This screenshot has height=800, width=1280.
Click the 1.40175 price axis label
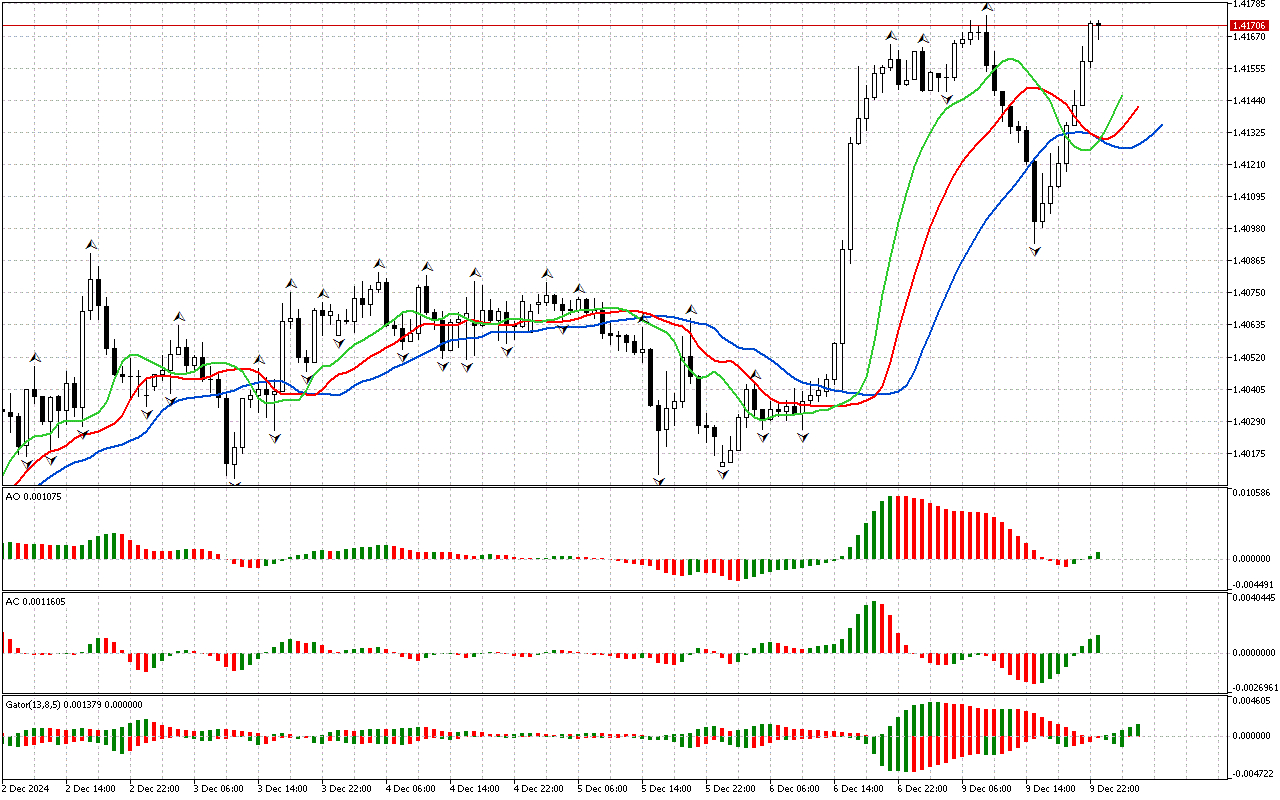pyautogui.click(x=1249, y=454)
